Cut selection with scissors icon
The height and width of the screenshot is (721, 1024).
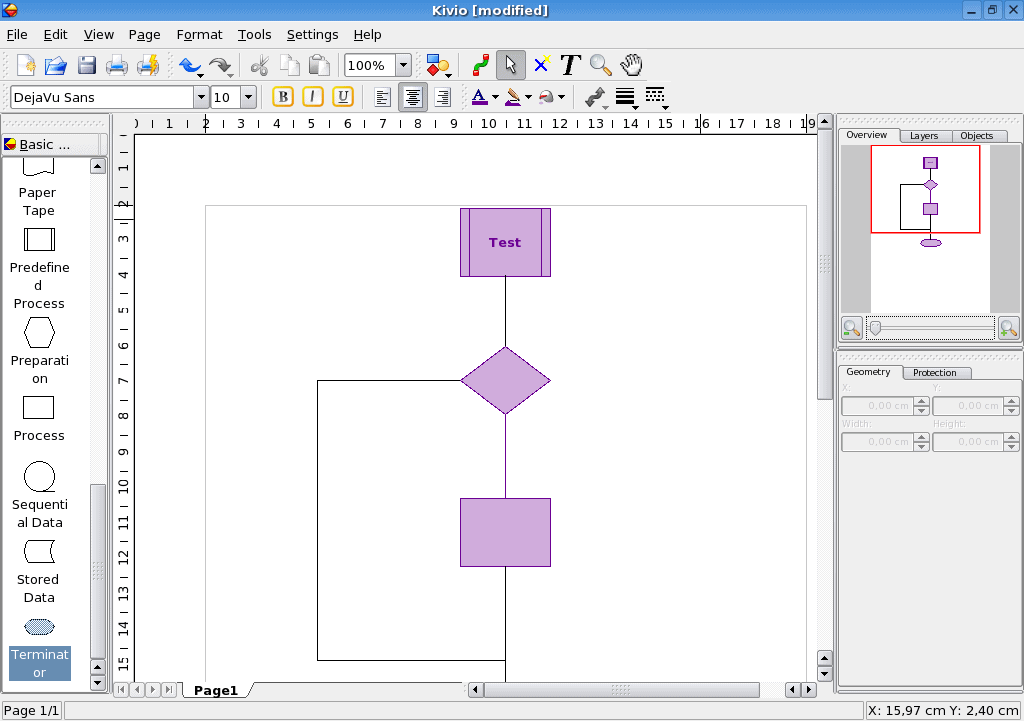260,65
